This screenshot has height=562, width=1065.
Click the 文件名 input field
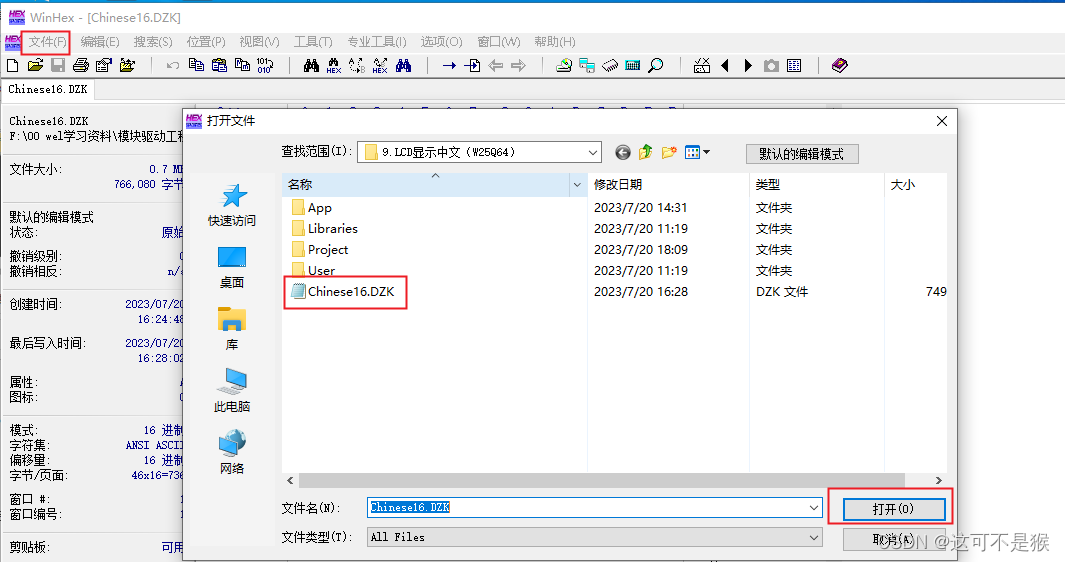coord(594,508)
